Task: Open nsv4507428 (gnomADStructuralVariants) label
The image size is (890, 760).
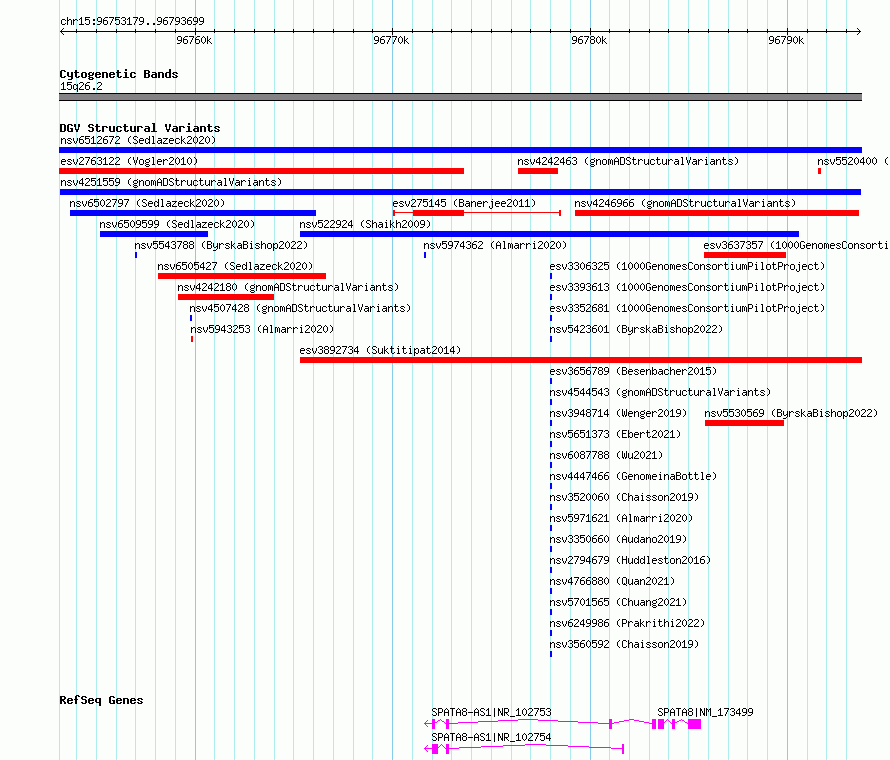Action: (300, 308)
